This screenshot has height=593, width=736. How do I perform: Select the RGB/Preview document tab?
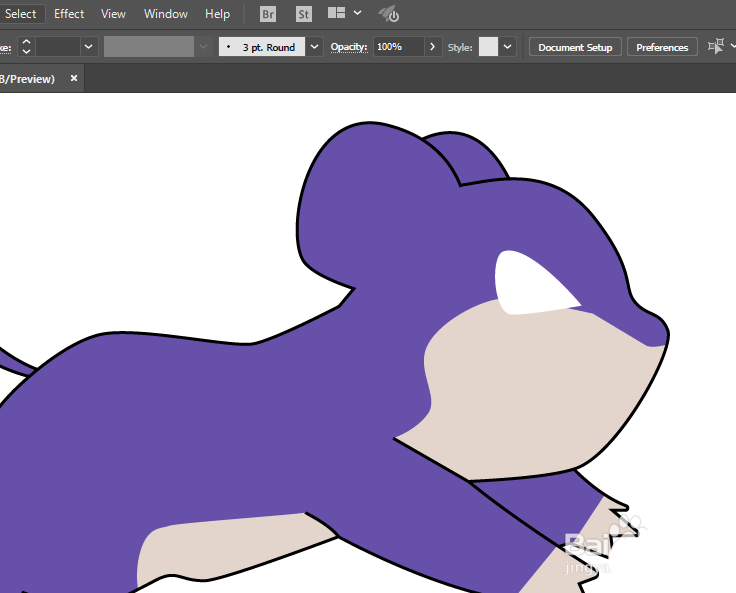(27, 79)
